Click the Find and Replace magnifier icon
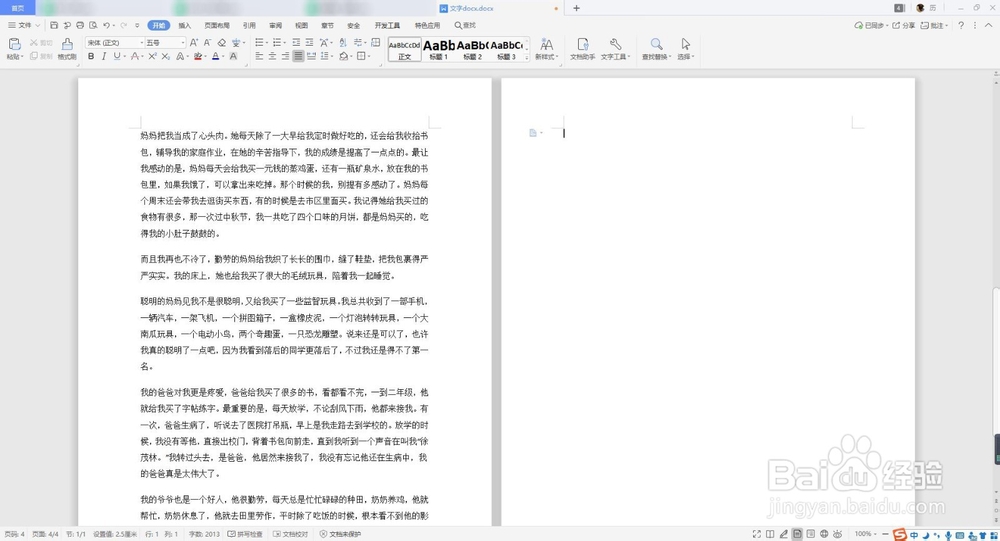1000x541 pixels. pos(656,44)
